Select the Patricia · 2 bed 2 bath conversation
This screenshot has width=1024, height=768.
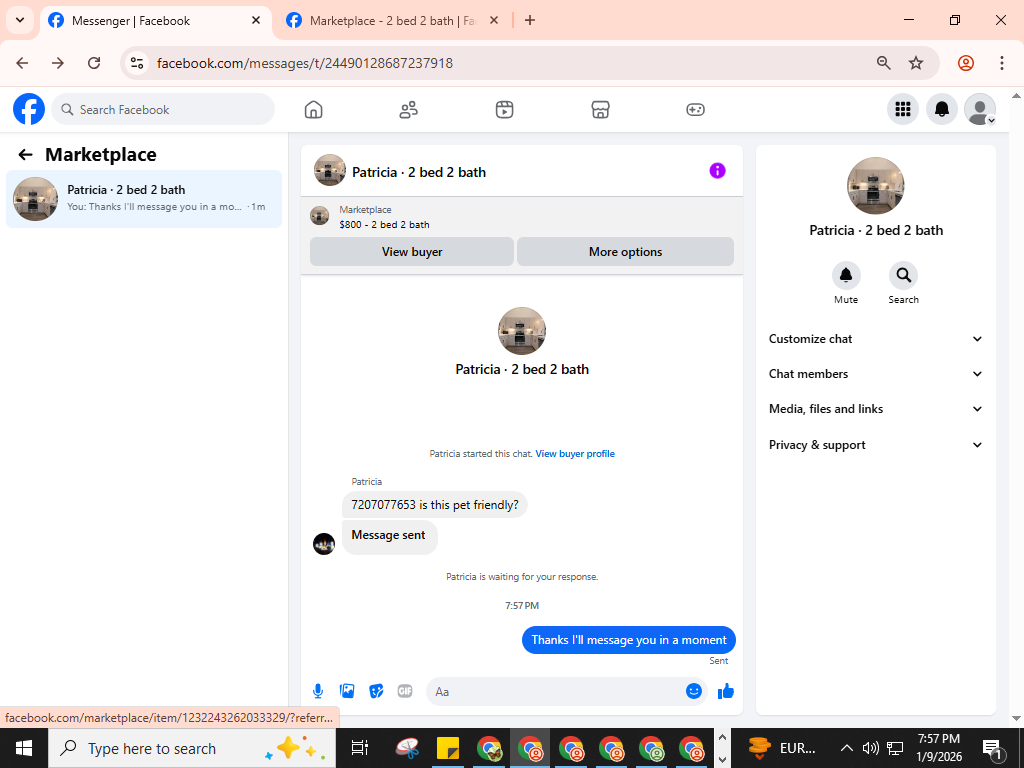point(144,199)
